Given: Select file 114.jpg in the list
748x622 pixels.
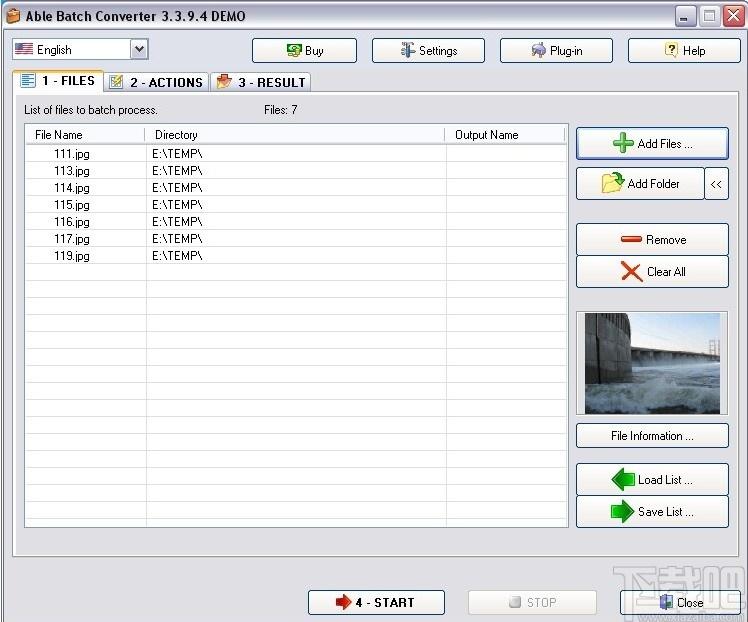Looking at the screenshot, I should pos(72,188).
